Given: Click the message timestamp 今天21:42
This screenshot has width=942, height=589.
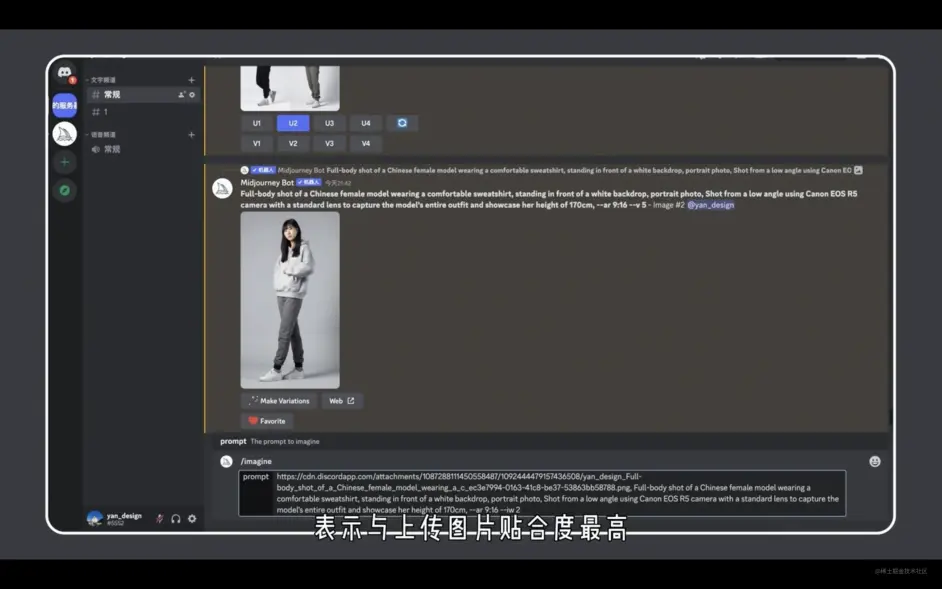Looking at the screenshot, I should [338, 183].
